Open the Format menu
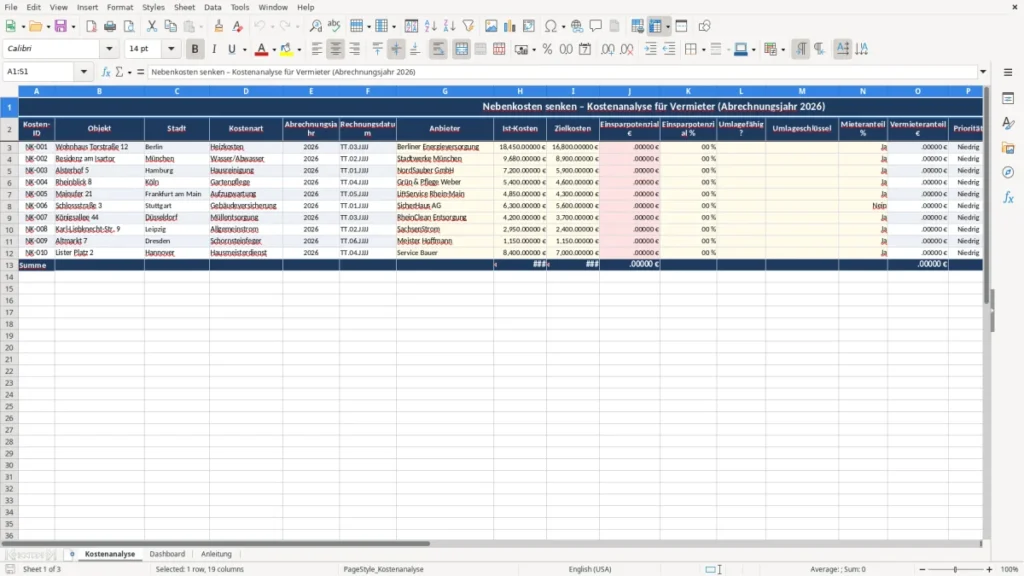This screenshot has height=576, width=1024. coord(120,7)
